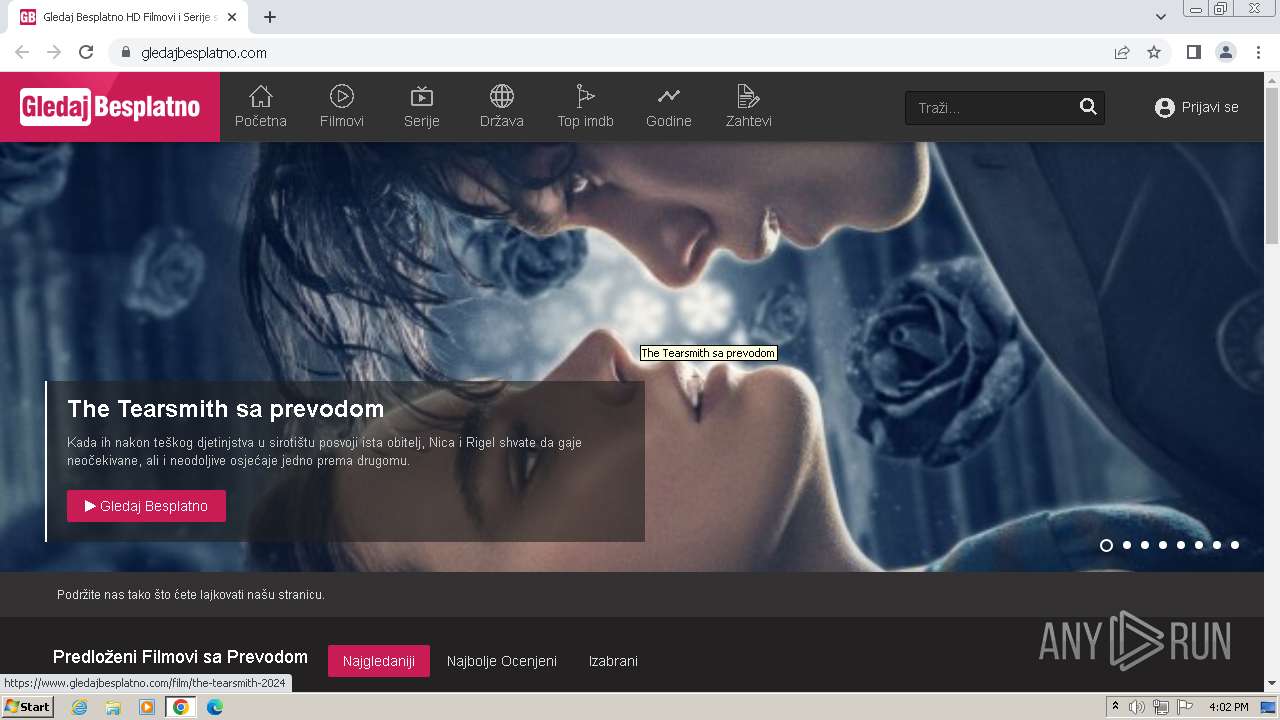The width and height of the screenshot is (1280, 720).
Task: Open the Početna home icon
Action: [x=261, y=96]
